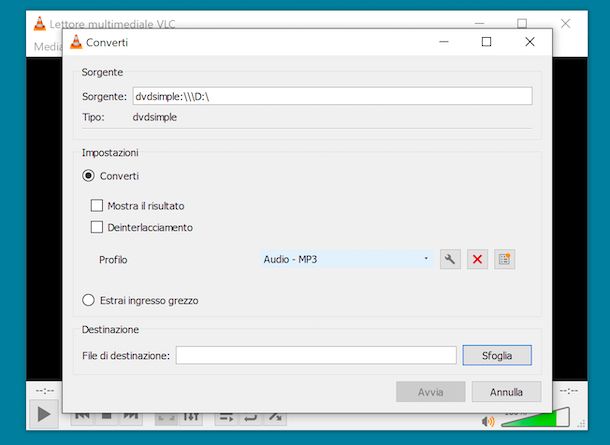Click the 'dvdsimple' Tipo value text
The width and height of the screenshot is (610, 445).
tap(155, 117)
